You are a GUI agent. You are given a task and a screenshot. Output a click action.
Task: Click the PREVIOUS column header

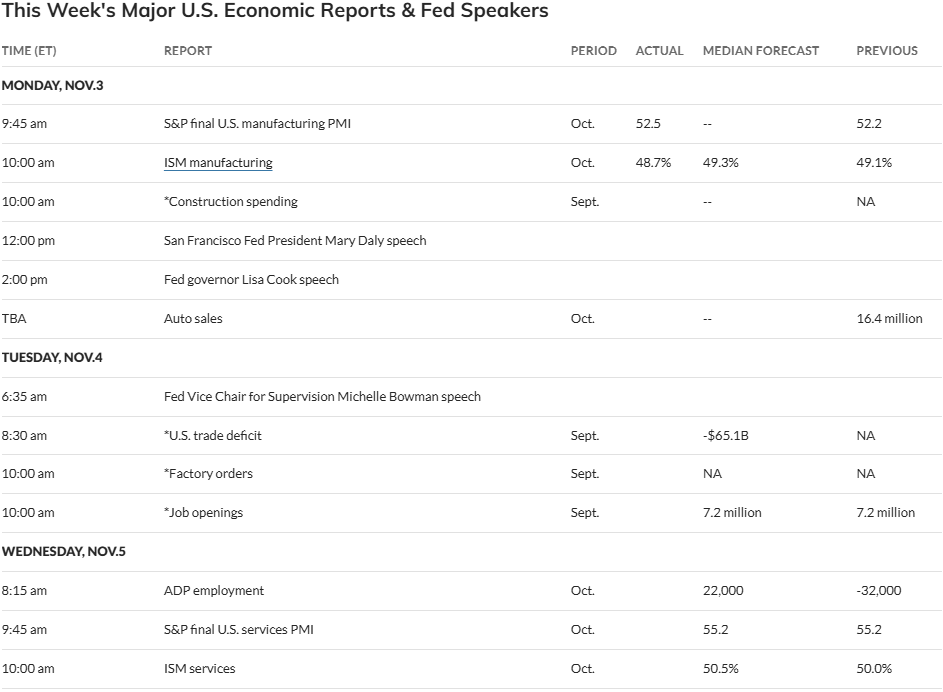tap(886, 51)
